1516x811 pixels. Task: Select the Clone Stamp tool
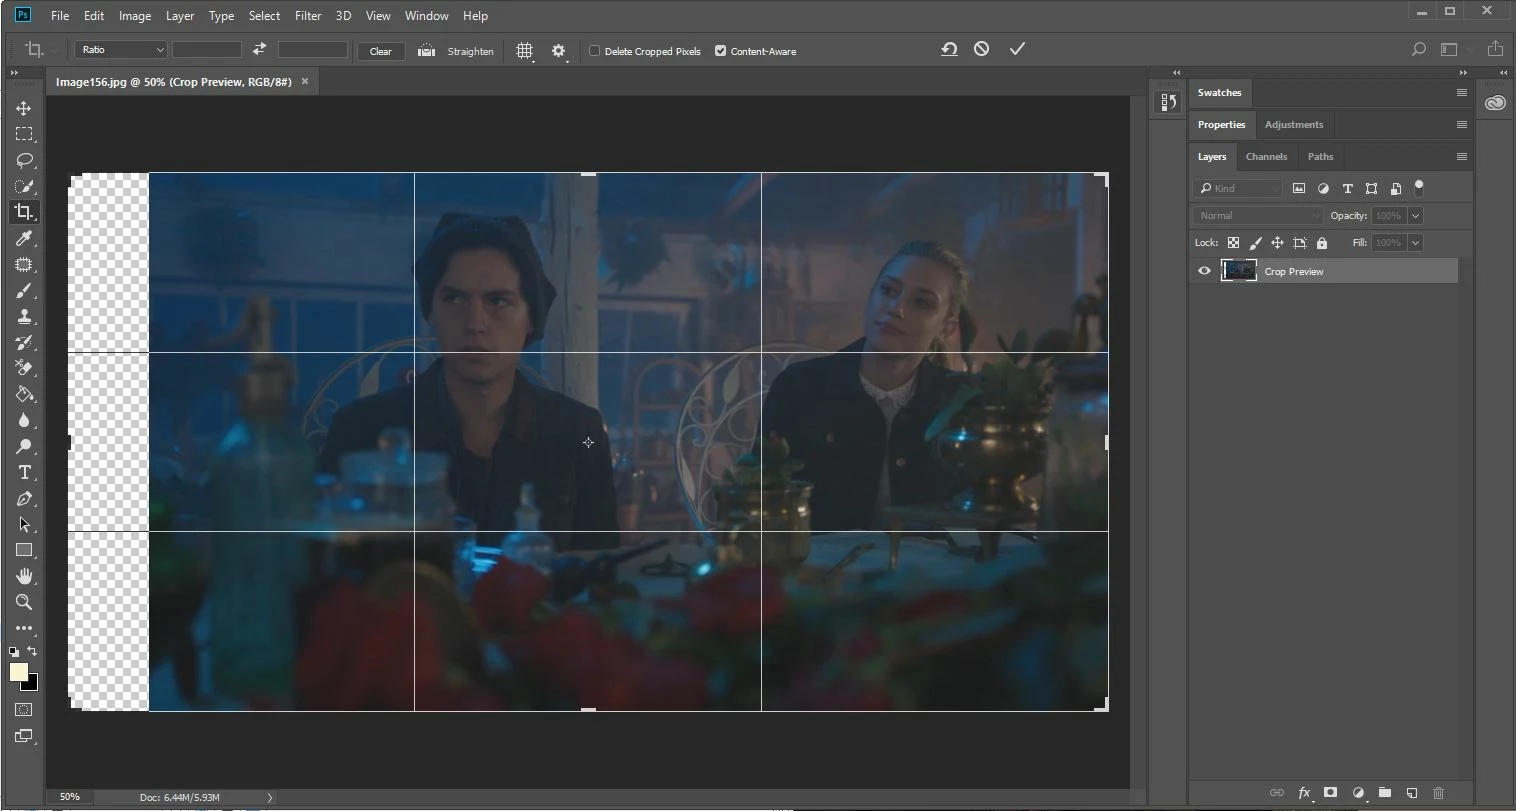pos(24,316)
